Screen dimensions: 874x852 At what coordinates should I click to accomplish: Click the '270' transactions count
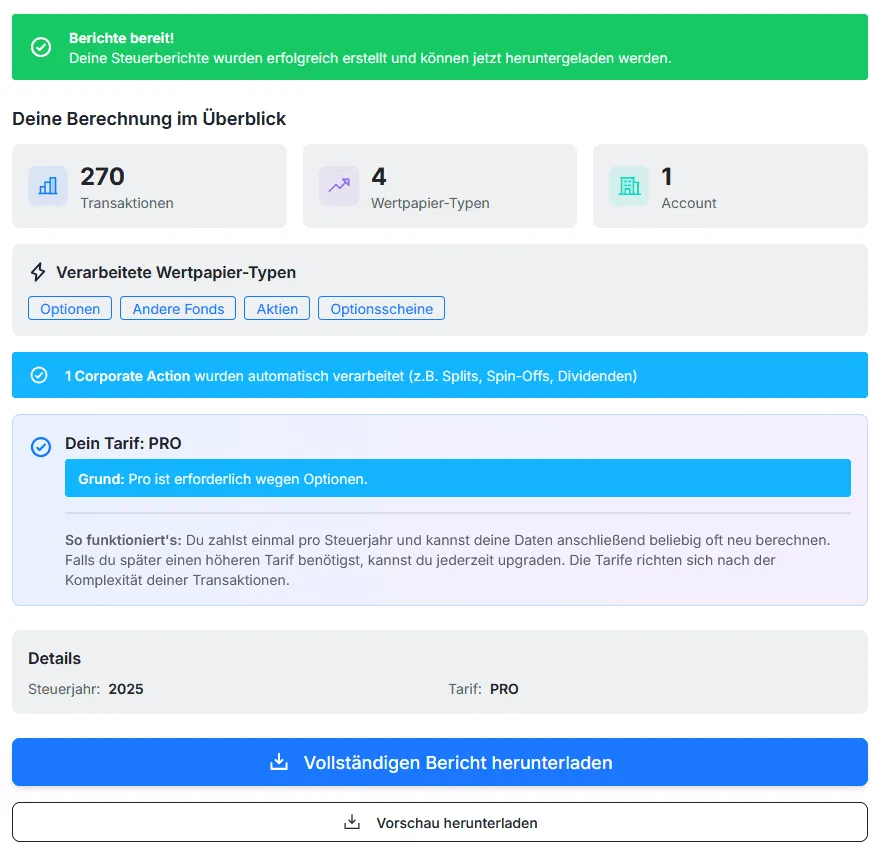(x=103, y=177)
